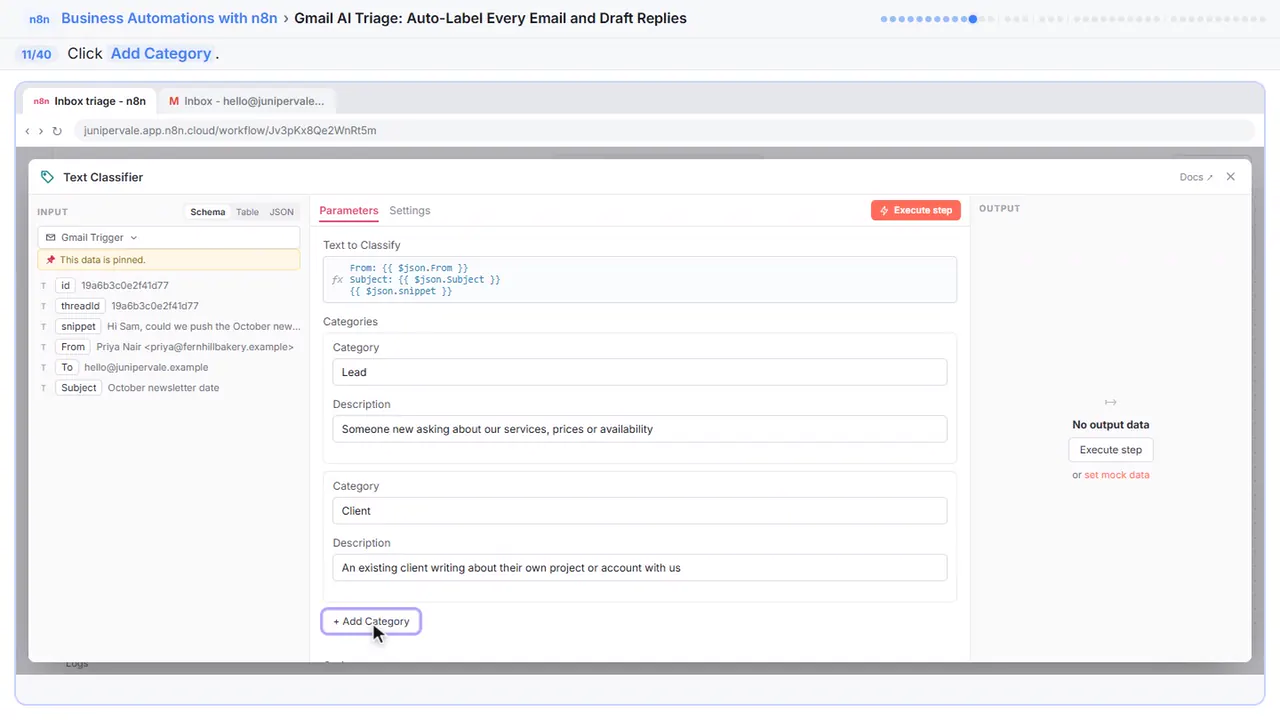Viewport: 1280px width, 720px height.
Task: Click the Category field containing Lead
Action: [640, 372]
